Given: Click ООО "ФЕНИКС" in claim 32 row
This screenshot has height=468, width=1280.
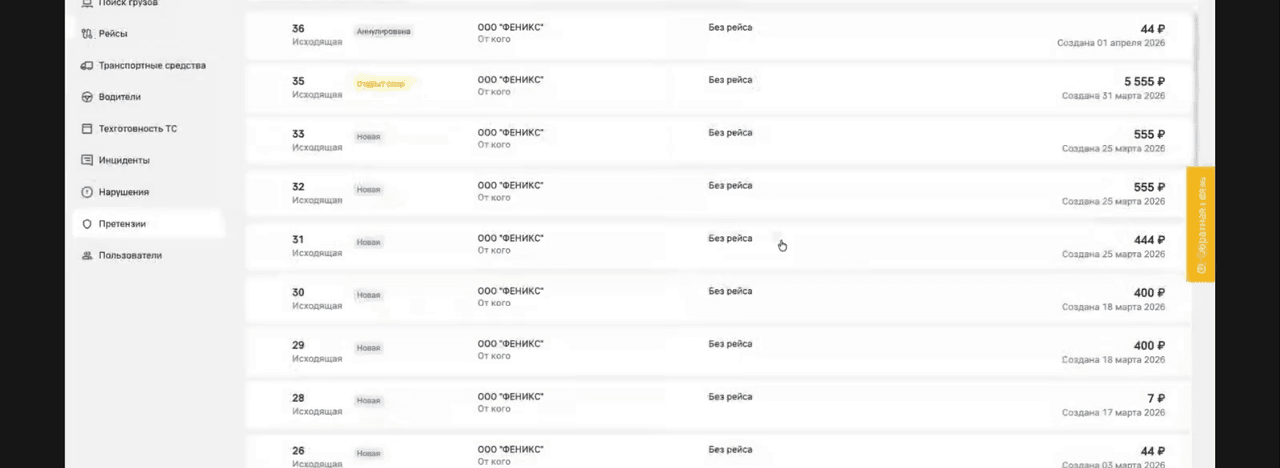Looking at the screenshot, I should [x=511, y=186].
